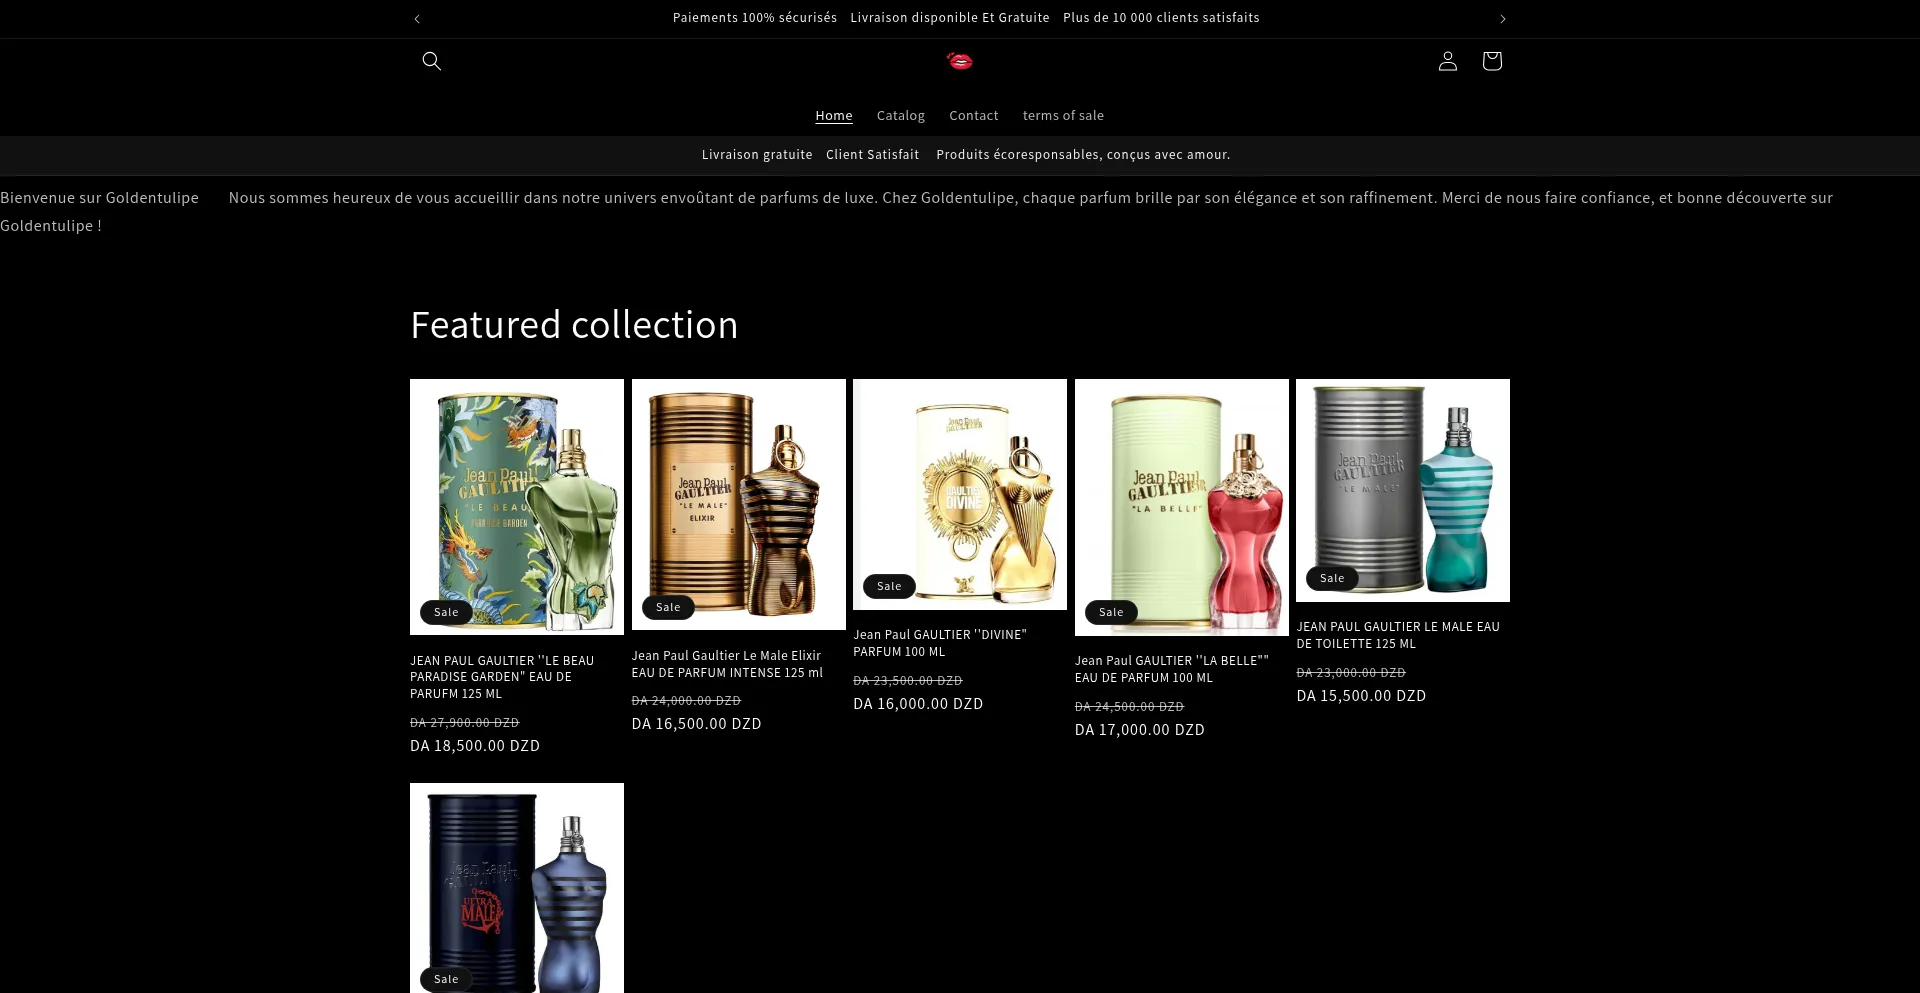This screenshot has height=993, width=1920.
Task: Click the red lips store logo
Action: 959,61
